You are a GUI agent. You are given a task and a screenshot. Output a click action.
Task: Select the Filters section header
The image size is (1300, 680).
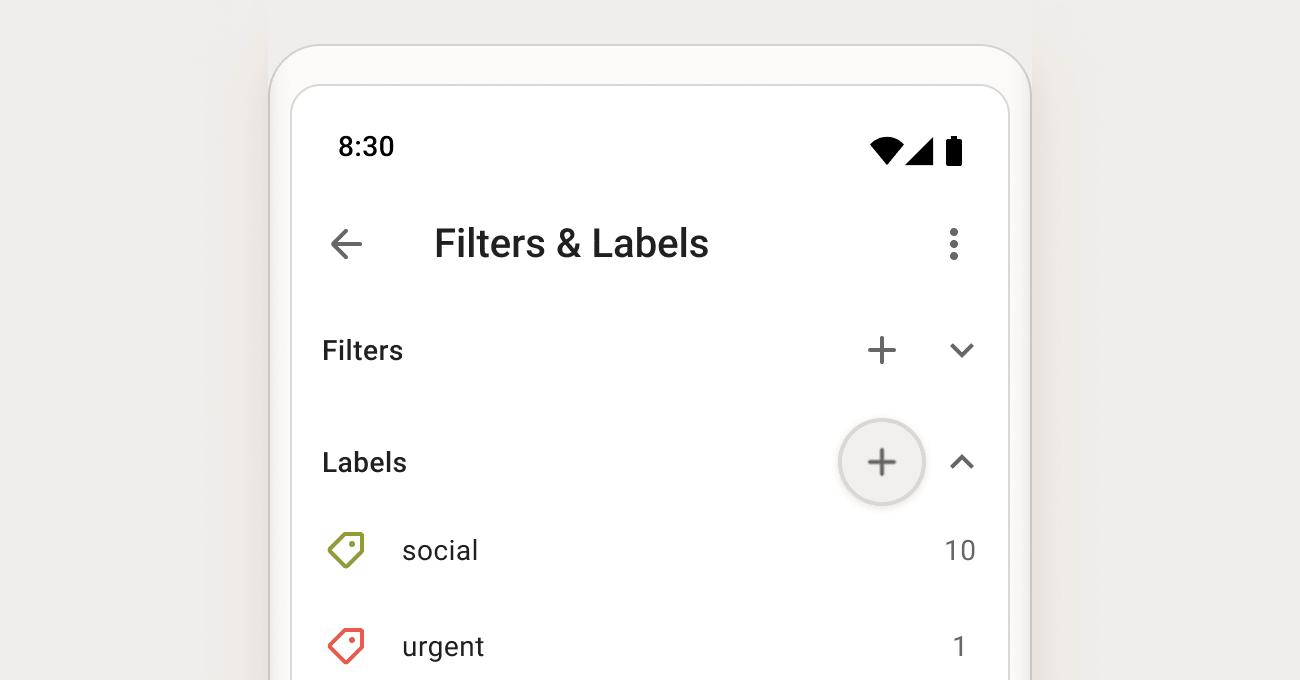[x=362, y=350]
